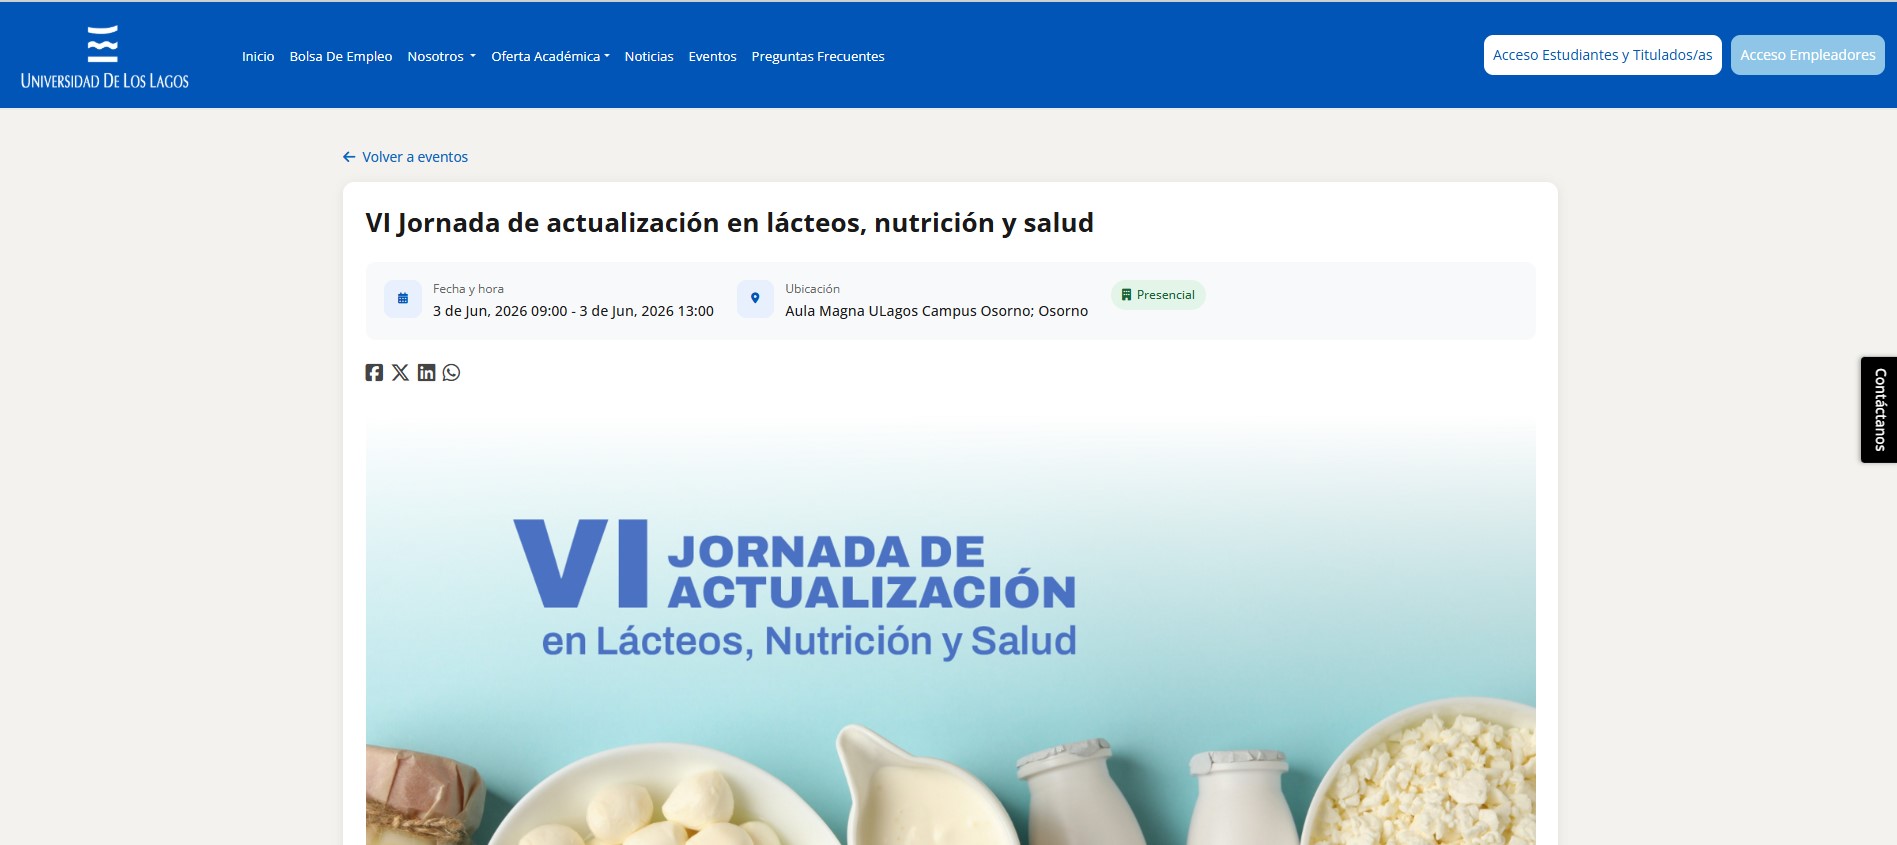
Task: Expand the Oferta Académica dropdown menu
Action: point(550,57)
